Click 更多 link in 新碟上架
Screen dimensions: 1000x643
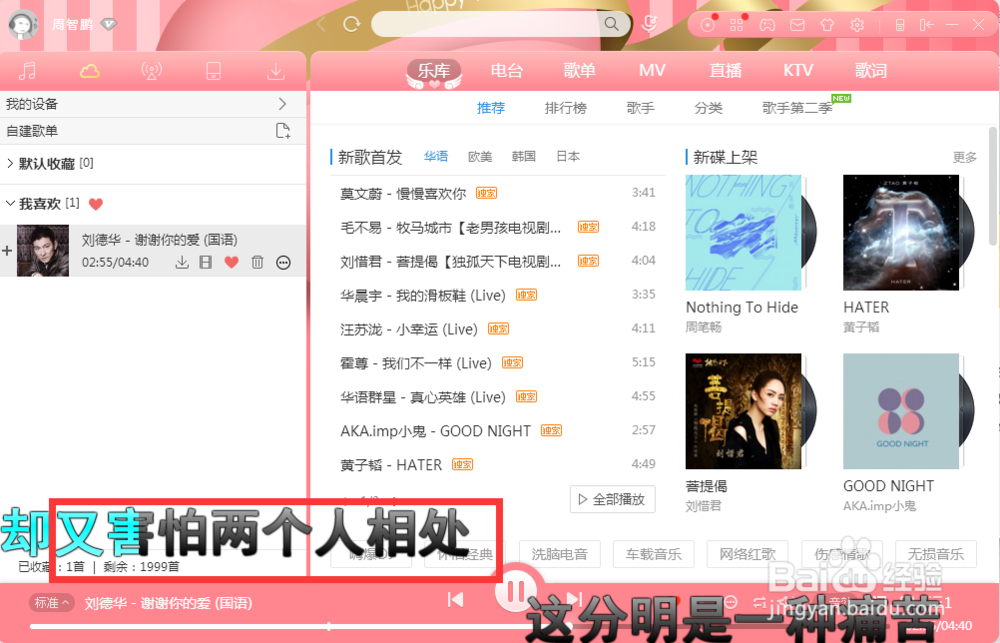click(964, 158)
